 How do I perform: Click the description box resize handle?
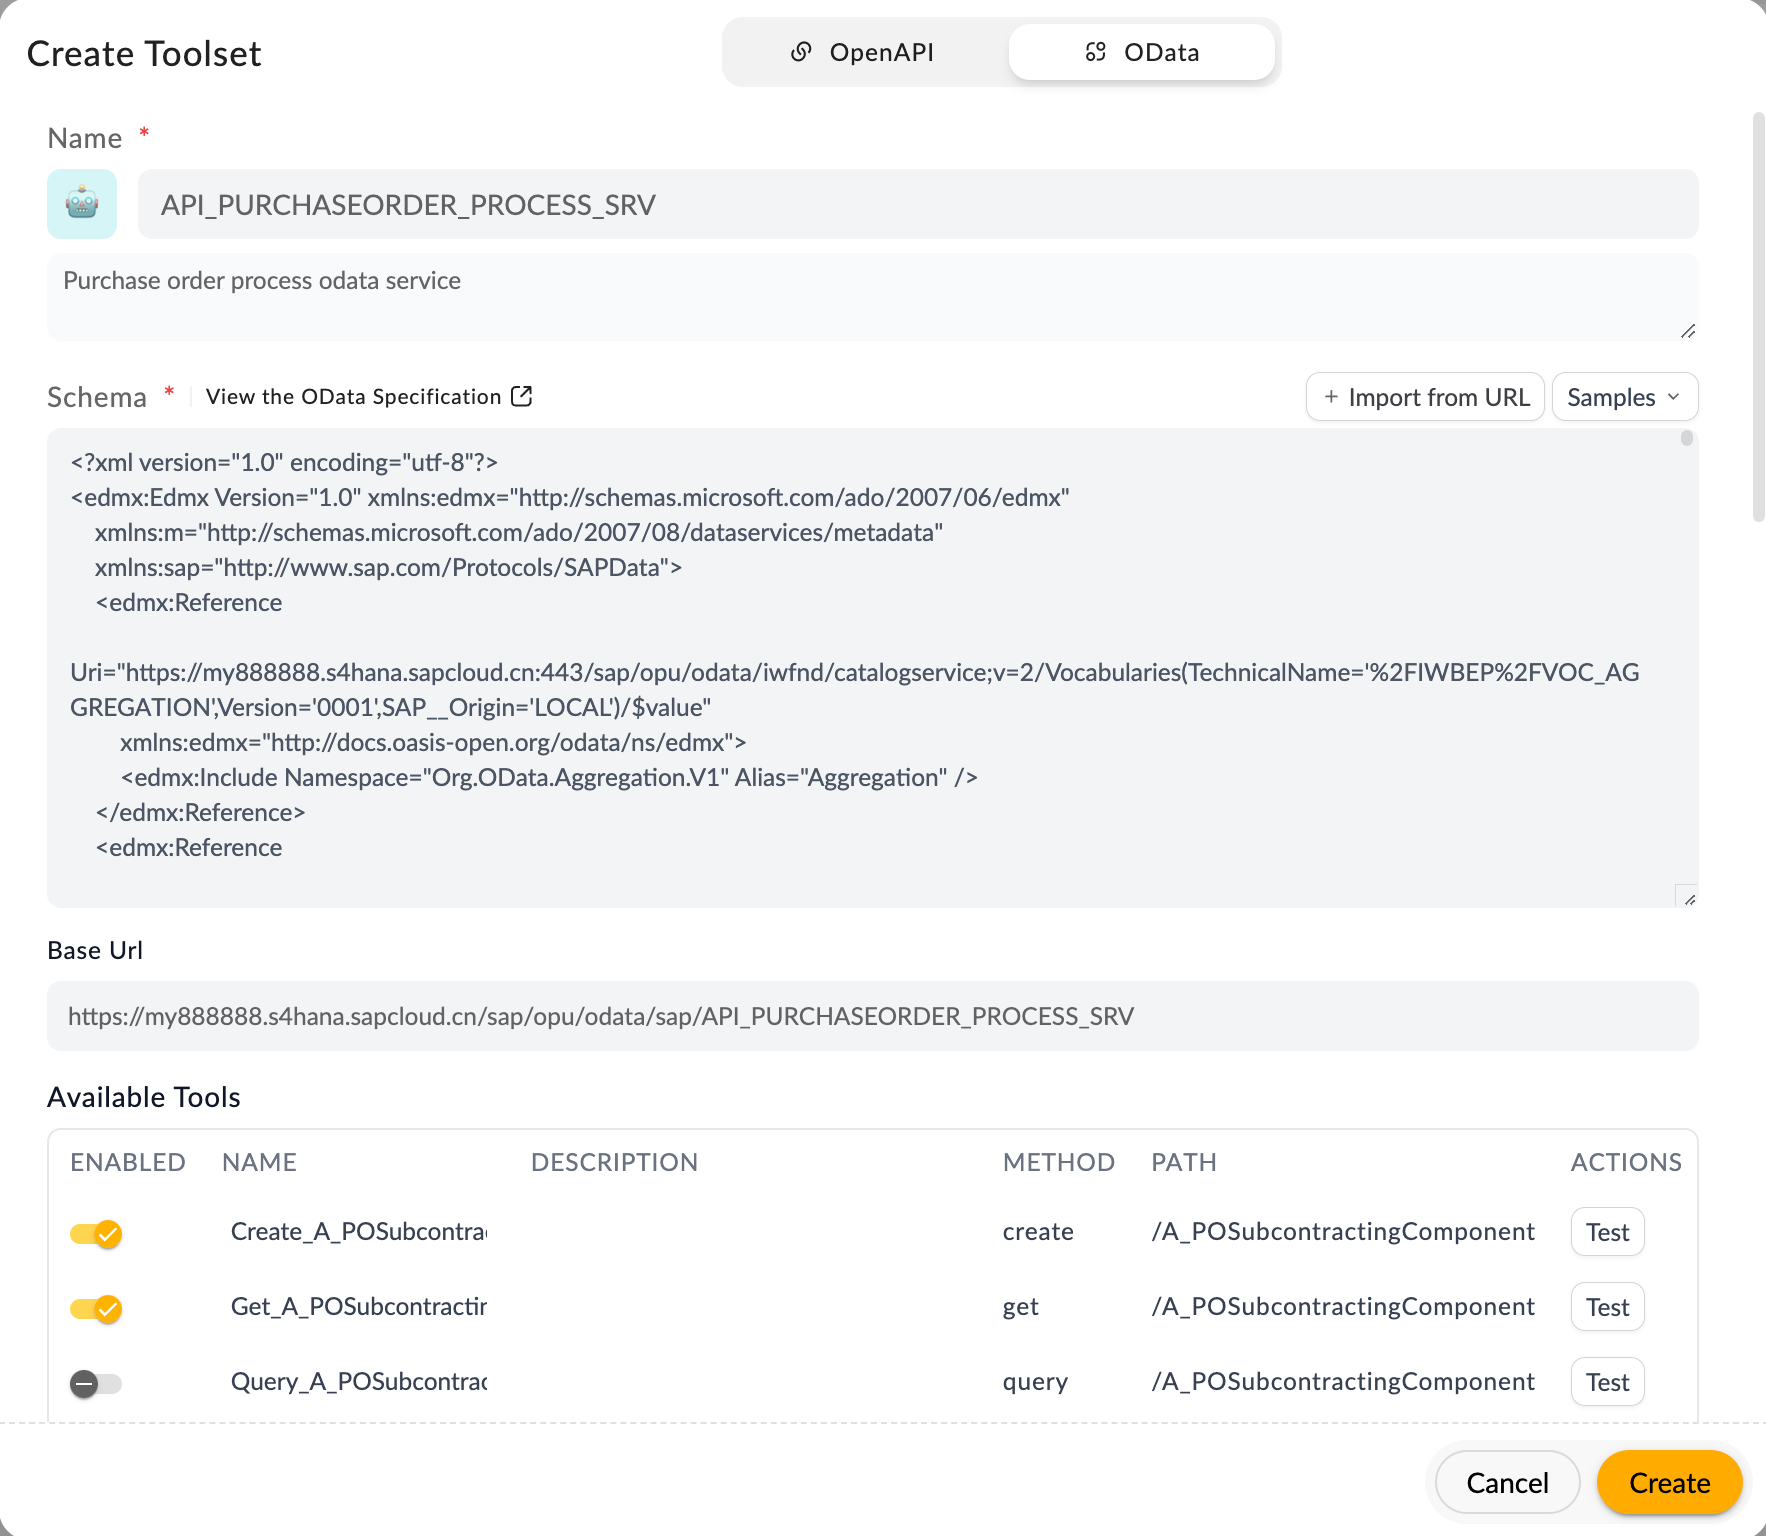click(1688, 331)
